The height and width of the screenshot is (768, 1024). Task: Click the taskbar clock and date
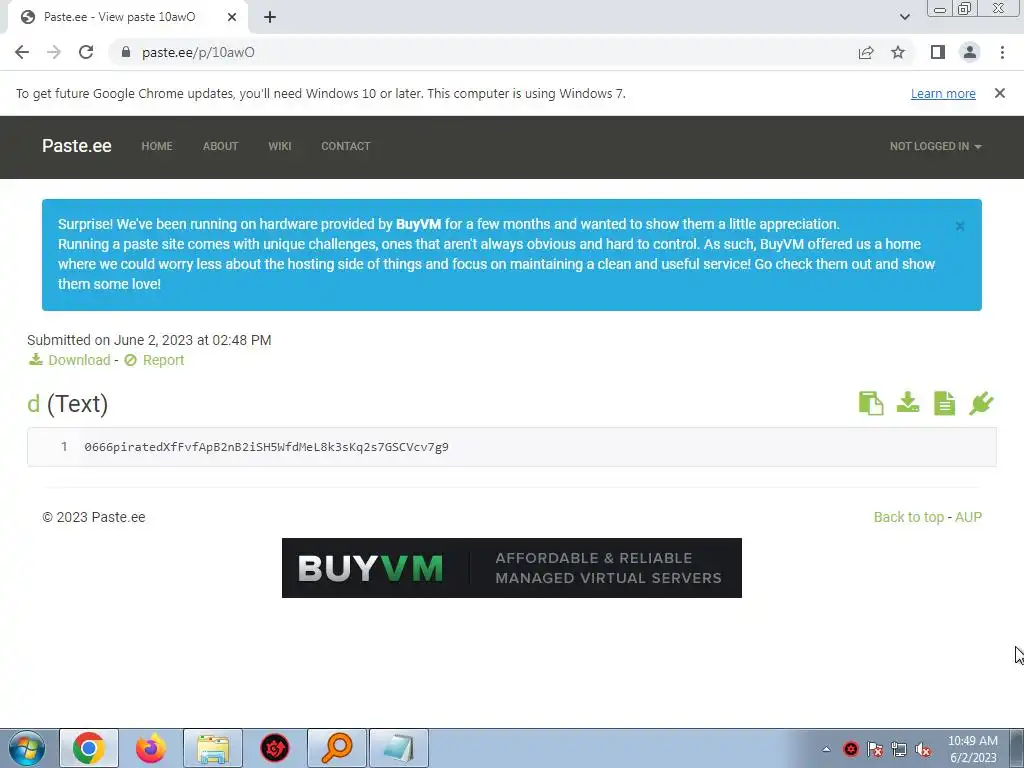click(972, 749)
